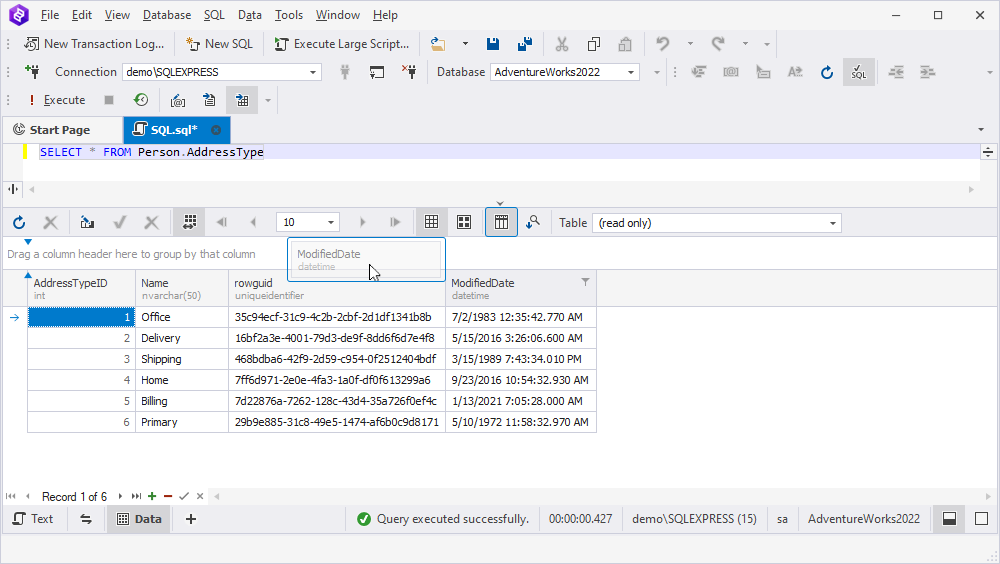Toggle the group-by panel view button
Viewport: 1000px width, 564px height.
[x=501, y=223]
